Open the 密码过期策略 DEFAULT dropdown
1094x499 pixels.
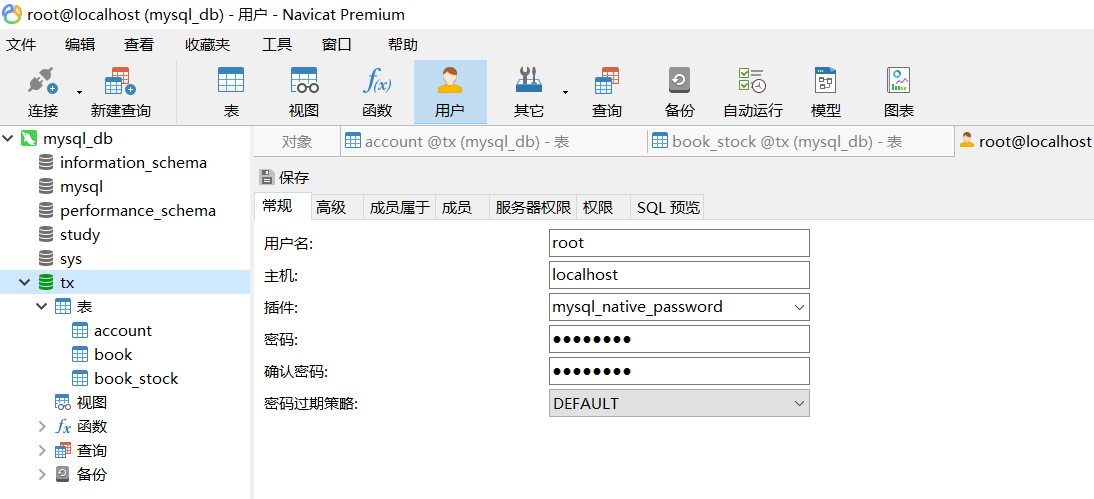click(x=679, y=403)
